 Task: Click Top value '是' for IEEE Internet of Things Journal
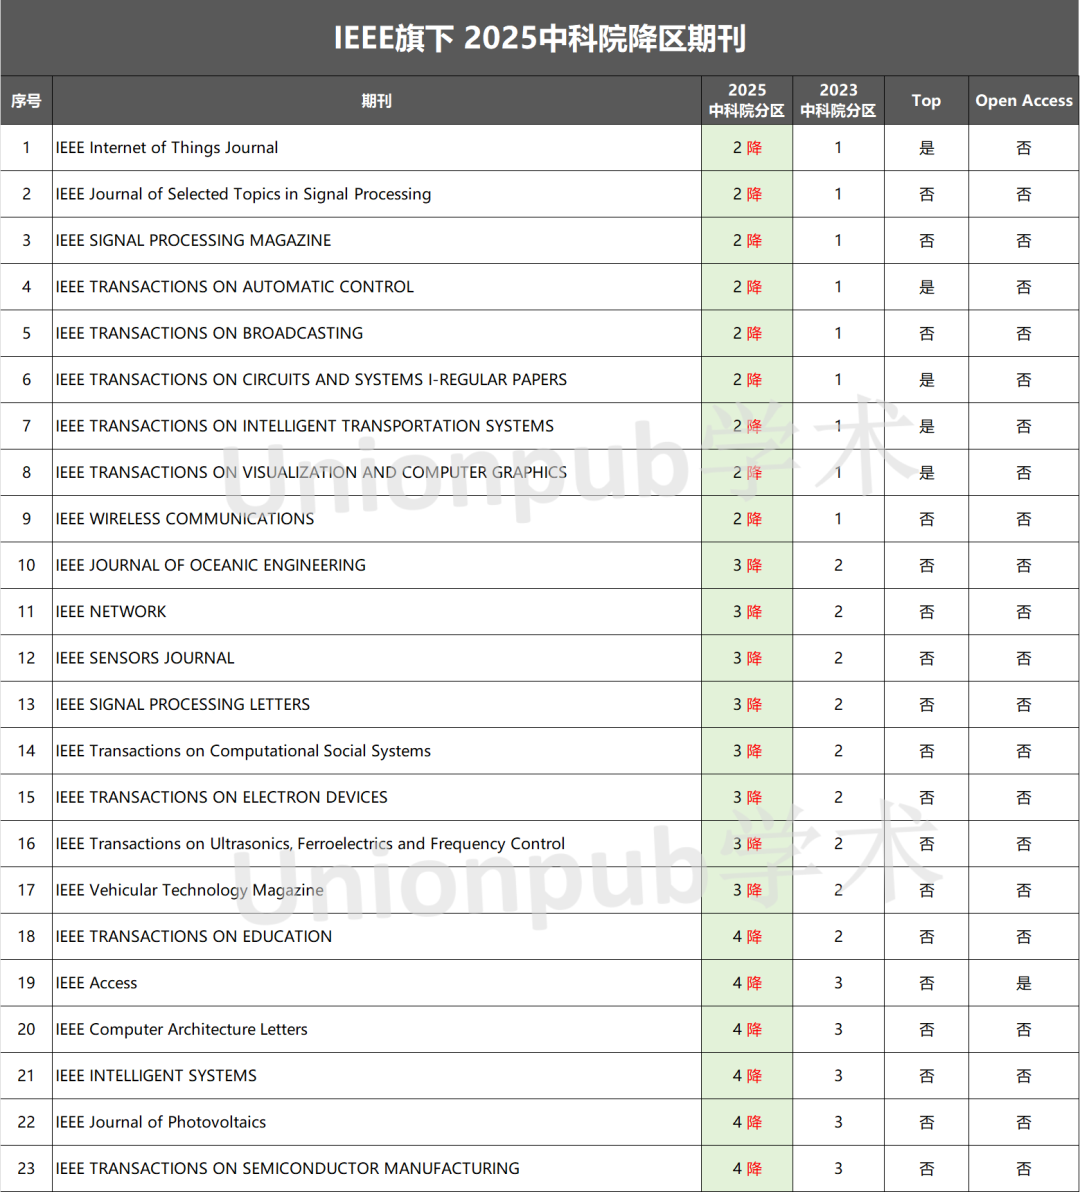[926, 147]
